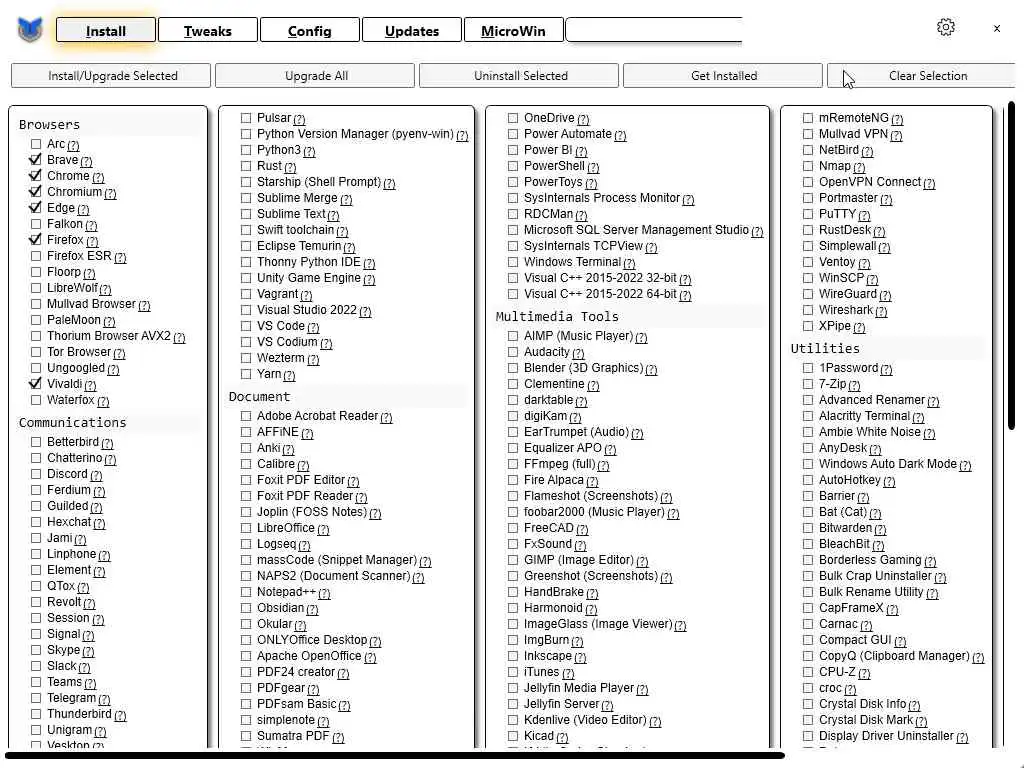Click the Communications category heading
This screenshot has height=768, width=1024.
tap(72, 423)
